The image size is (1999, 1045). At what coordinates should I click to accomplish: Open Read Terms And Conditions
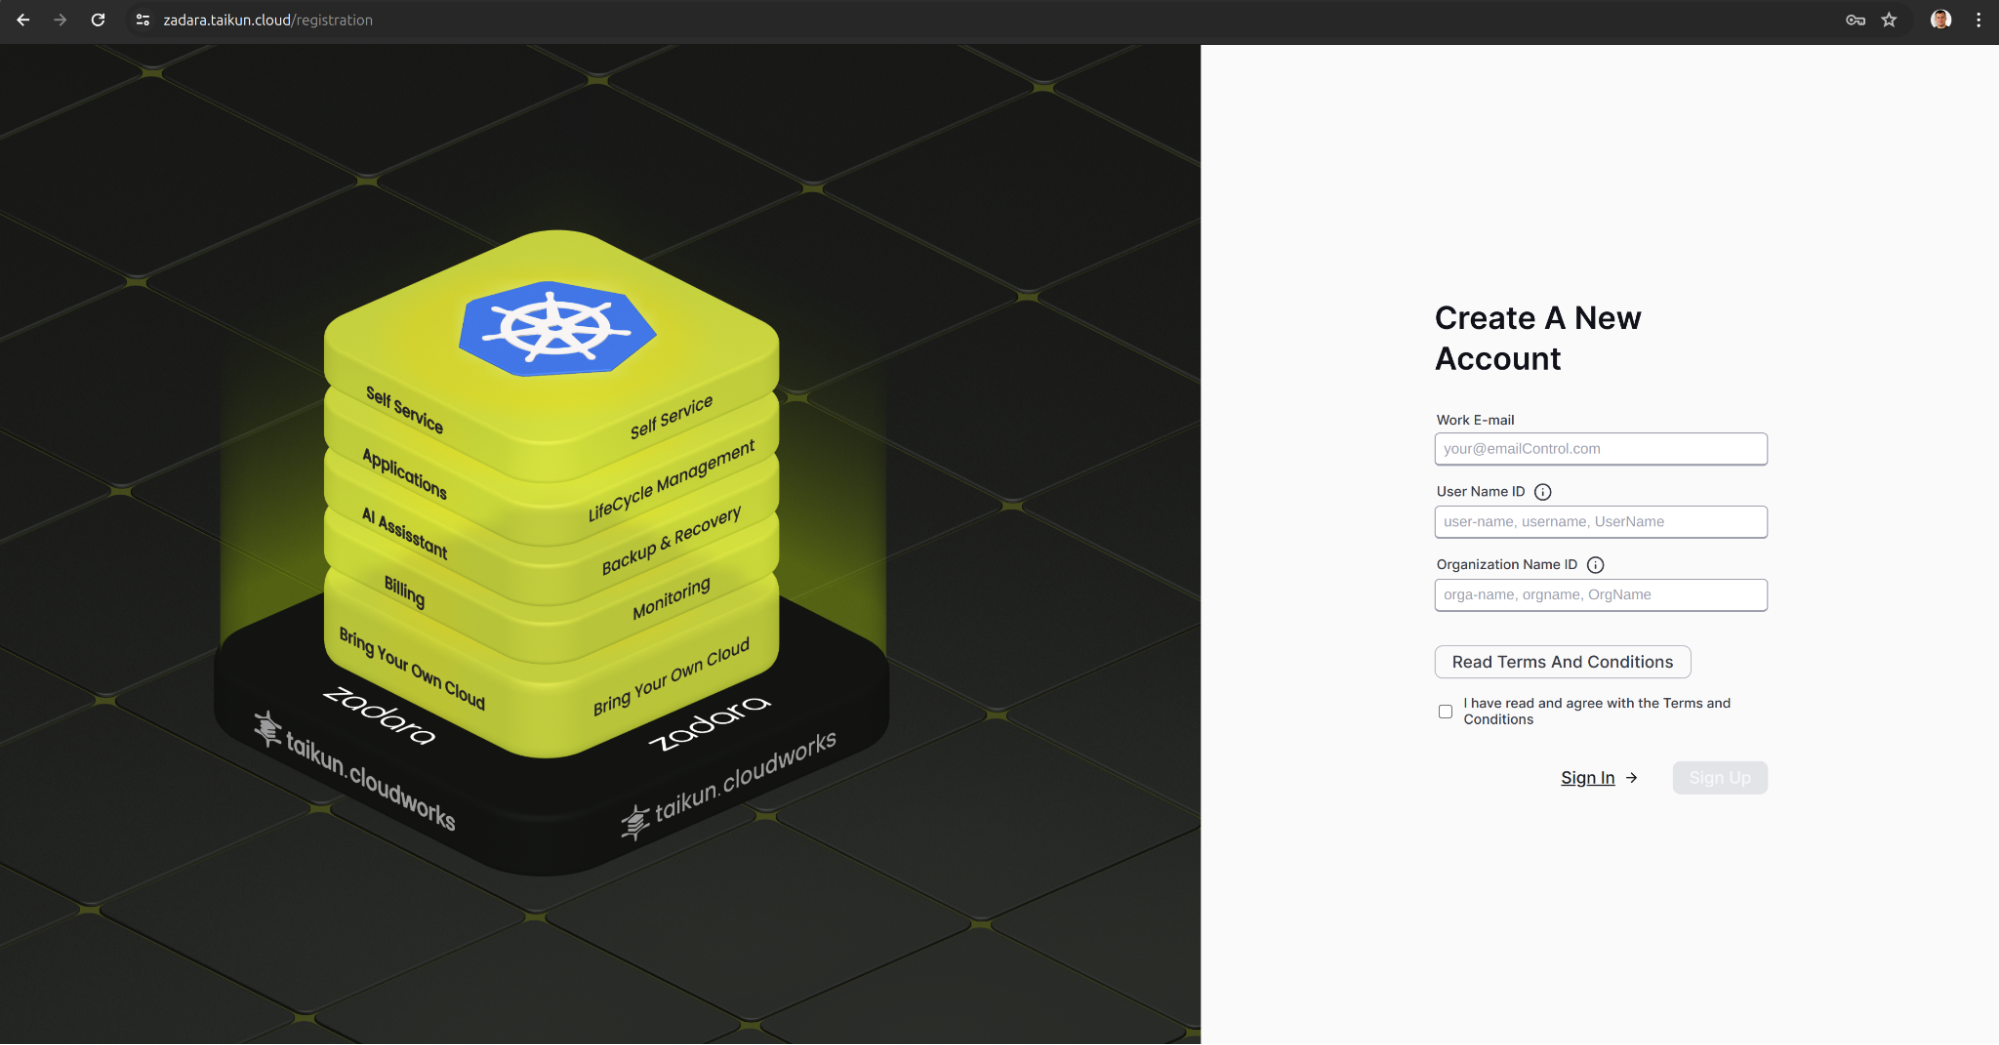[1562, 662]
